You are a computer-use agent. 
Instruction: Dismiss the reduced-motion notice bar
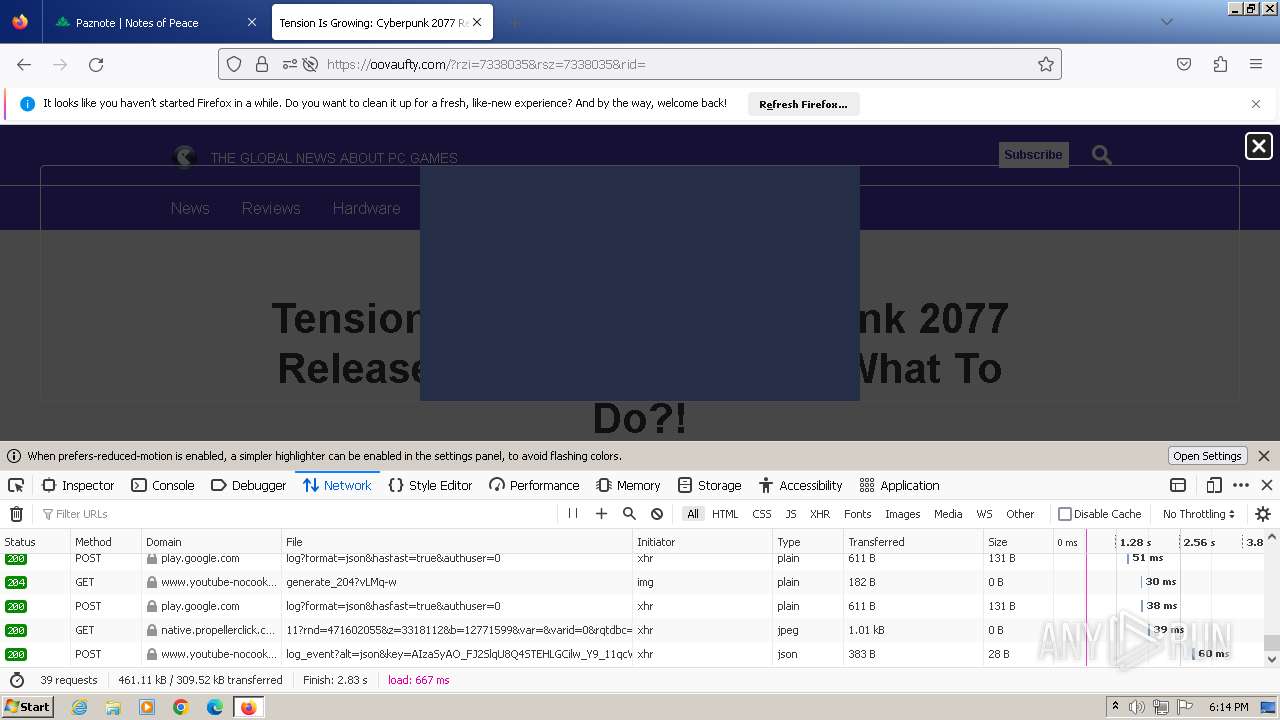click(1264, 456)
